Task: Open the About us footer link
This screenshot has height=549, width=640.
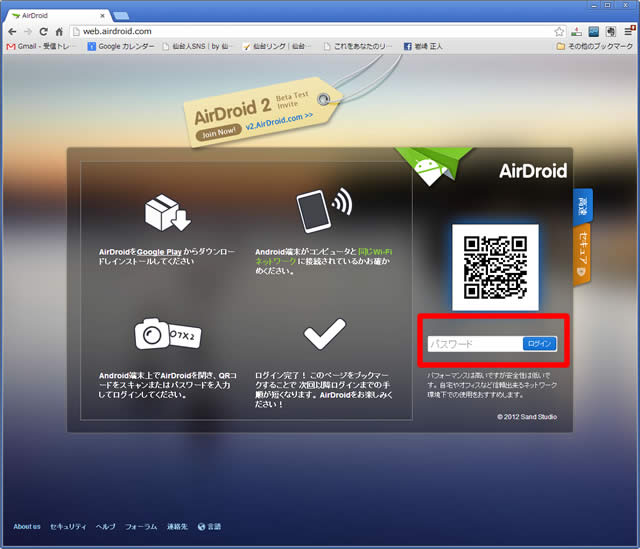Action: pyautogui.click(x=27, y=527)
